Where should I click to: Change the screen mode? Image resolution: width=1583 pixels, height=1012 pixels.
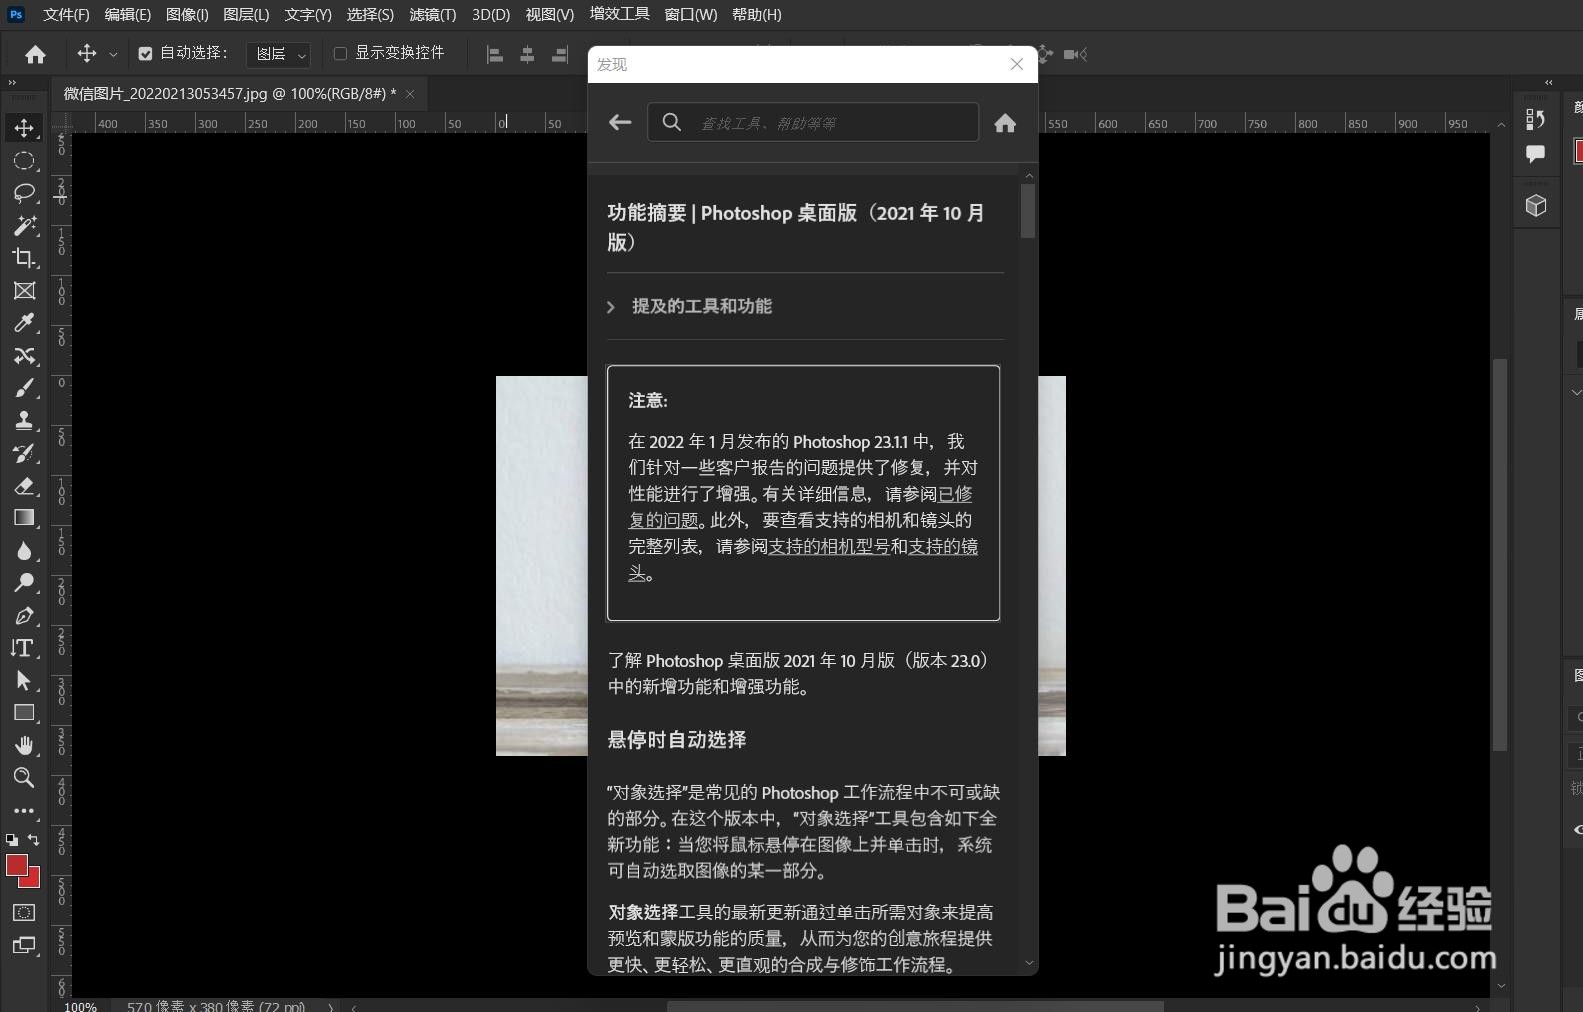coord(24,945)
